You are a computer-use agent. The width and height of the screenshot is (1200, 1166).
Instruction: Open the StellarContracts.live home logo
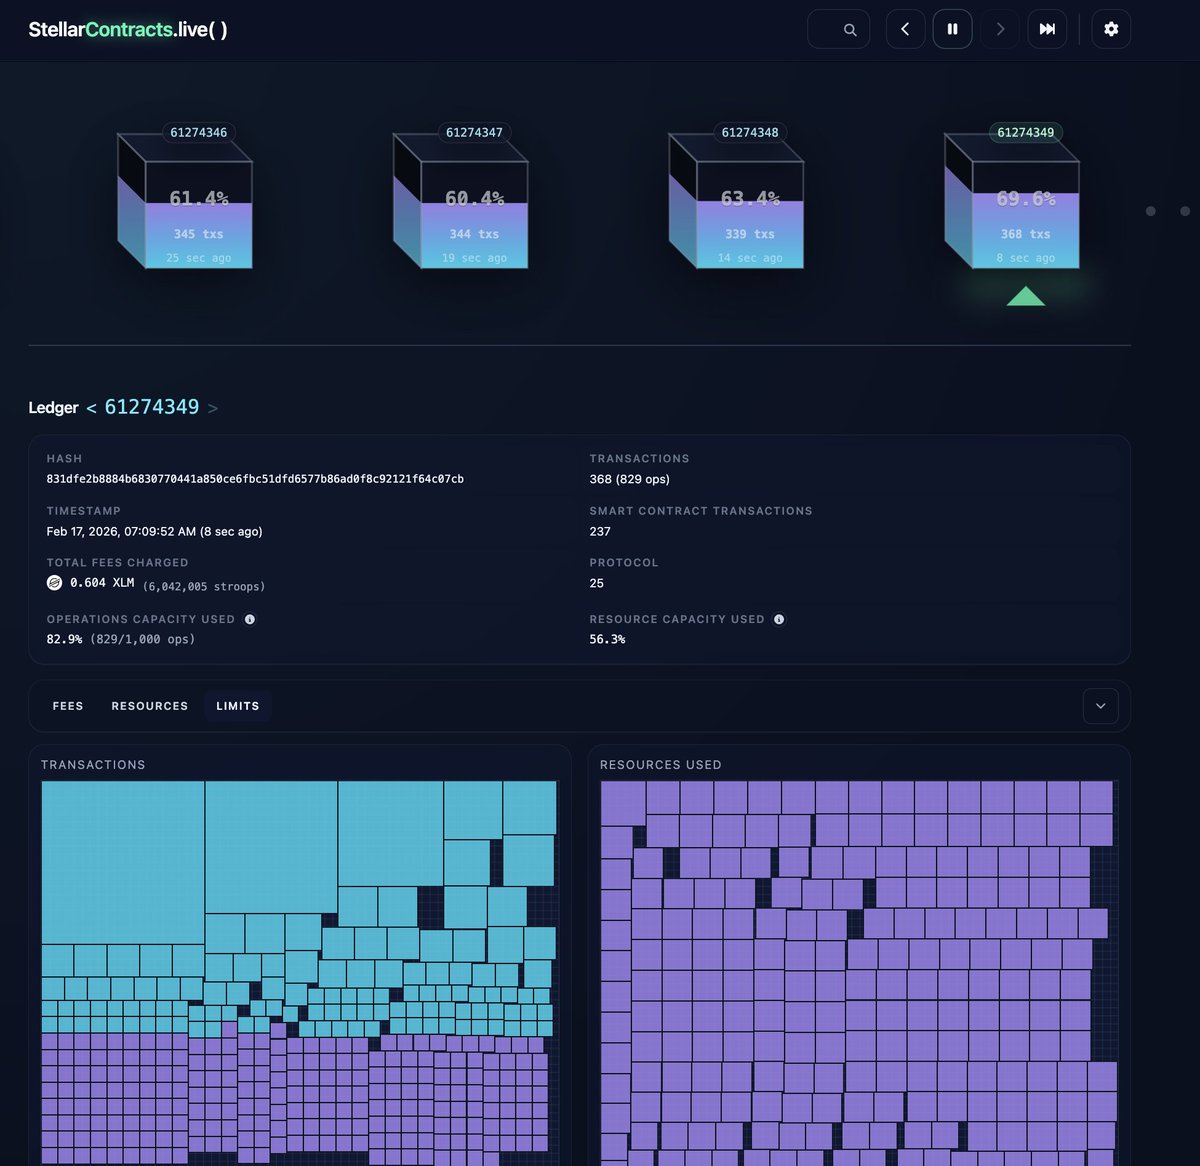128,29
